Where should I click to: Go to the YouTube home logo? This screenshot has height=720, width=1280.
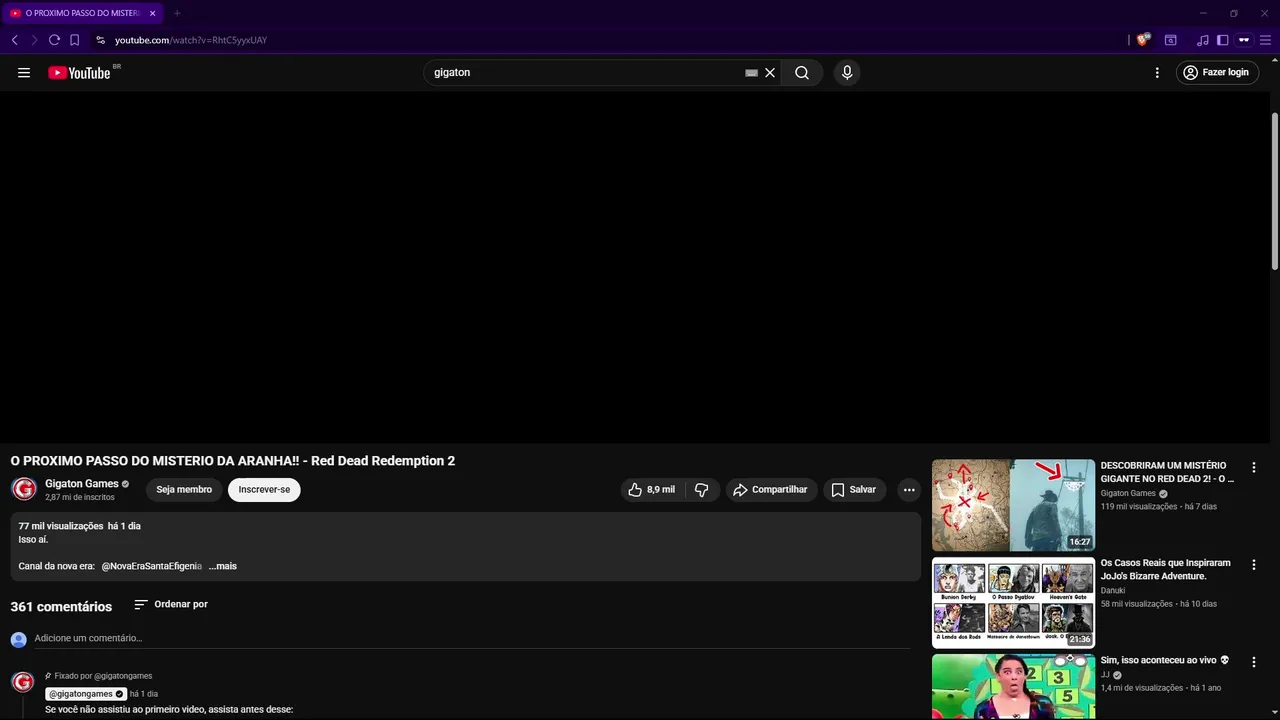point(79,72)
